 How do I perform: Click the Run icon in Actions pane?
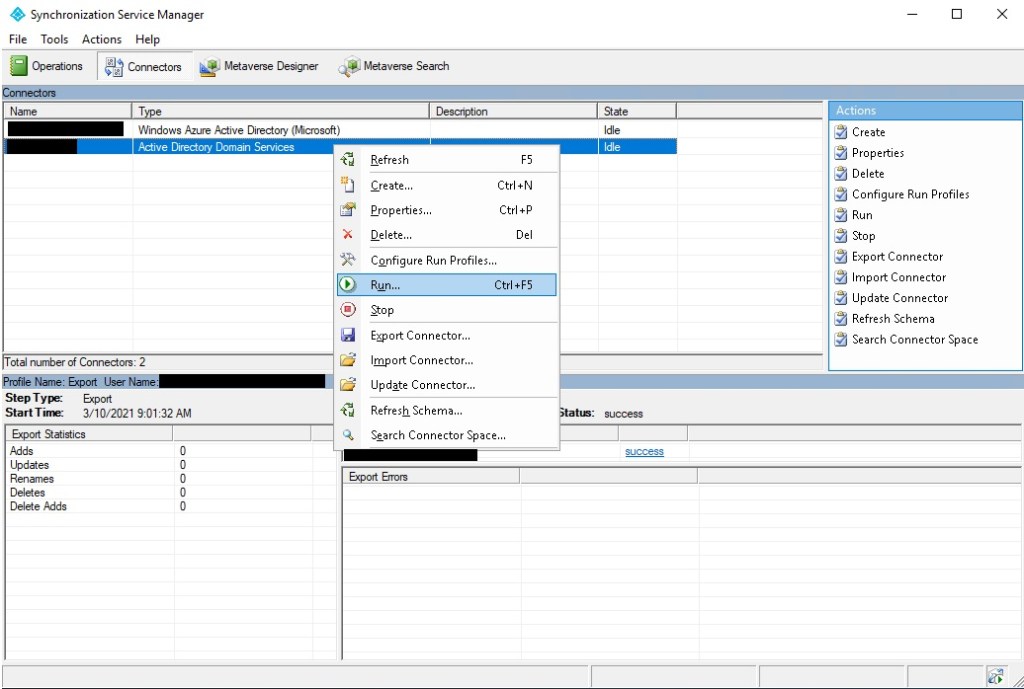841,215
